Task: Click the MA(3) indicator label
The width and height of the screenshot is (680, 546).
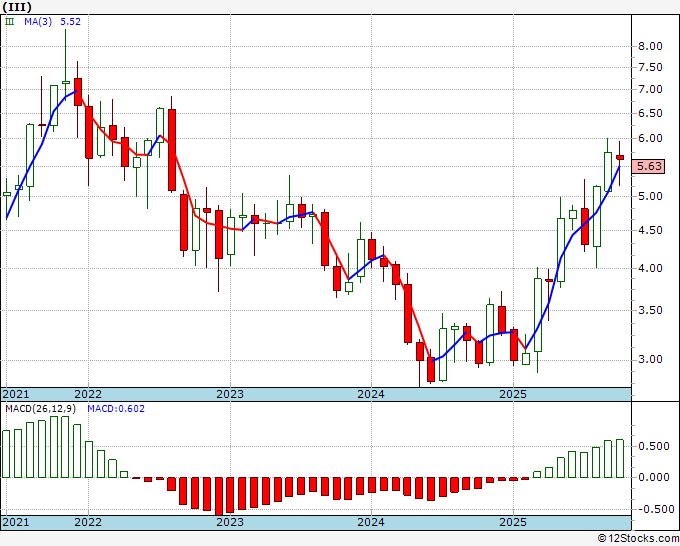Action: 38,21
